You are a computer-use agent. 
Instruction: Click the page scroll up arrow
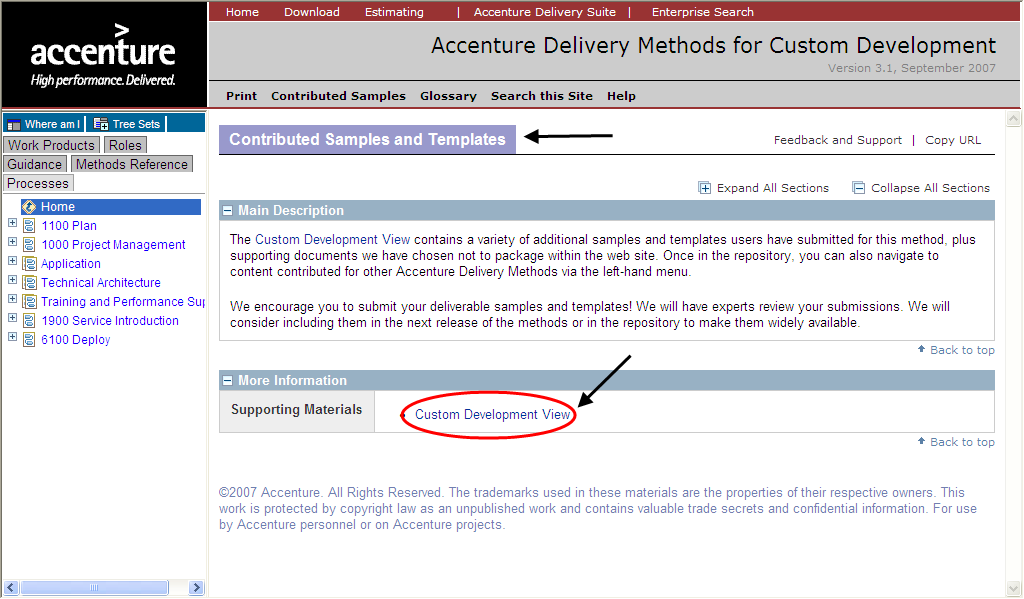pyautogui.click(x=1014, y=118)
